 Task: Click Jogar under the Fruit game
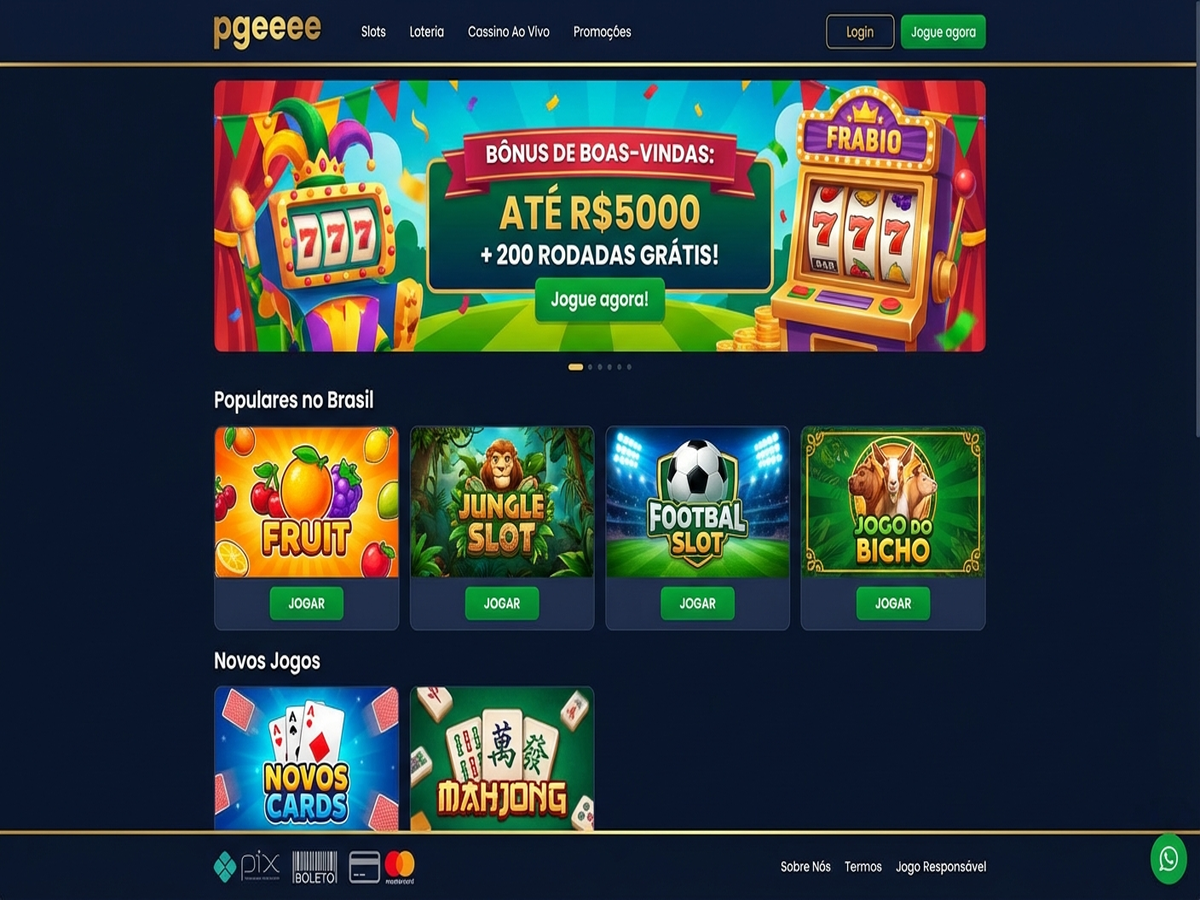pos(306,603)
